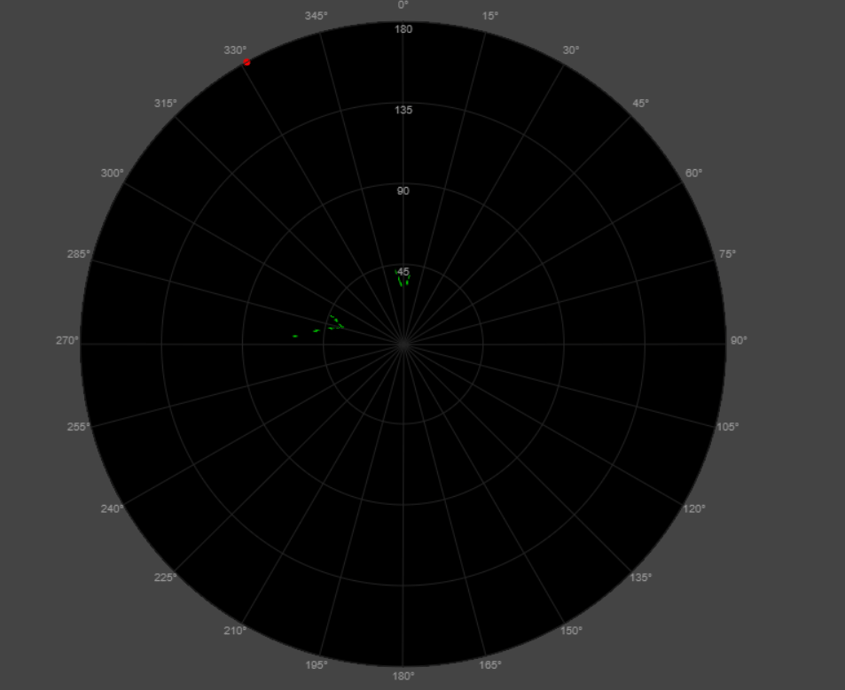Click the 75° angle label

coord(727,254)
